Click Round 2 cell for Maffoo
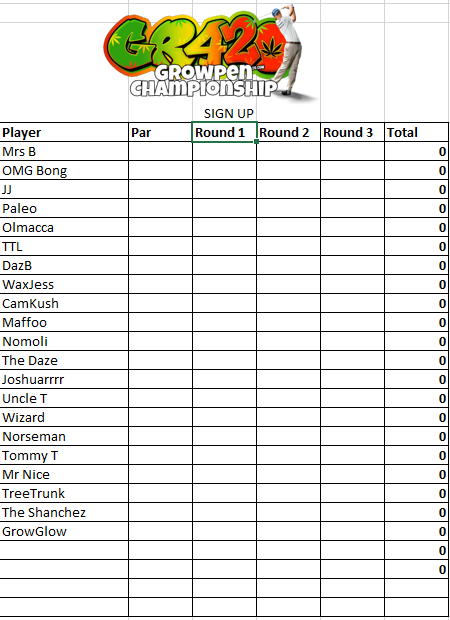 pyautogui.click(x=288, y=322)
